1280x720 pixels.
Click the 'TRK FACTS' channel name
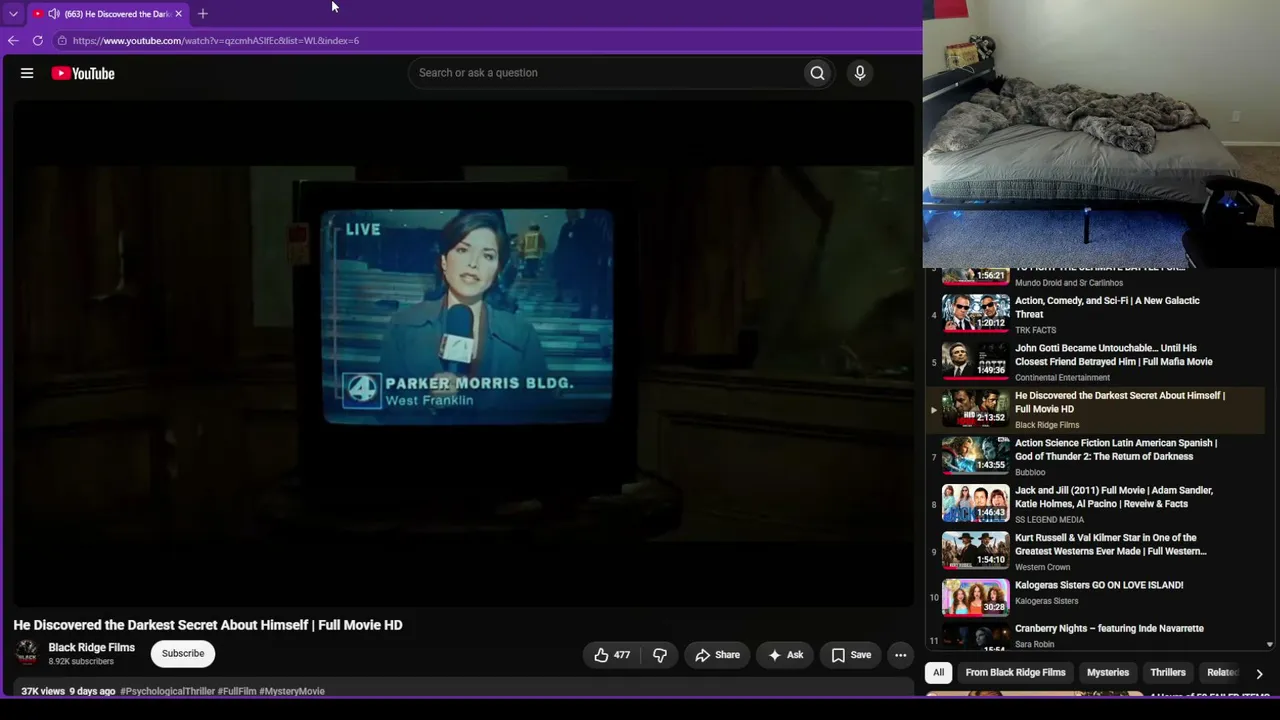(x=1035, y=330)
